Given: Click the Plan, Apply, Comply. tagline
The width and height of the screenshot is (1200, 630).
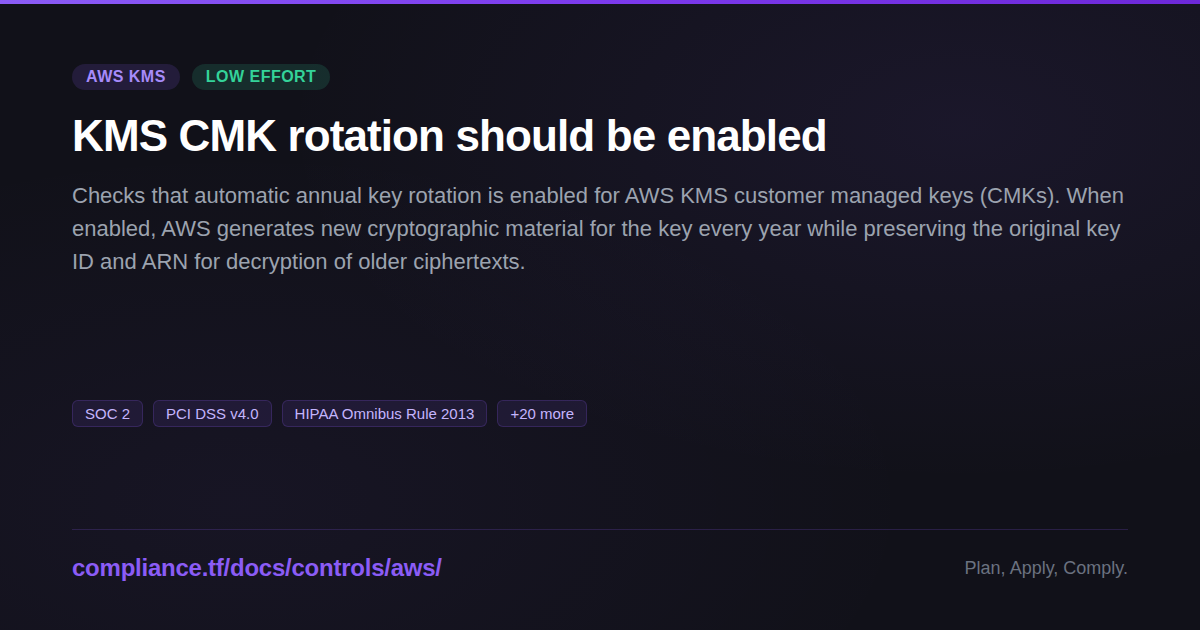Looking at the screenshot, I should [x=1046, y=568].
